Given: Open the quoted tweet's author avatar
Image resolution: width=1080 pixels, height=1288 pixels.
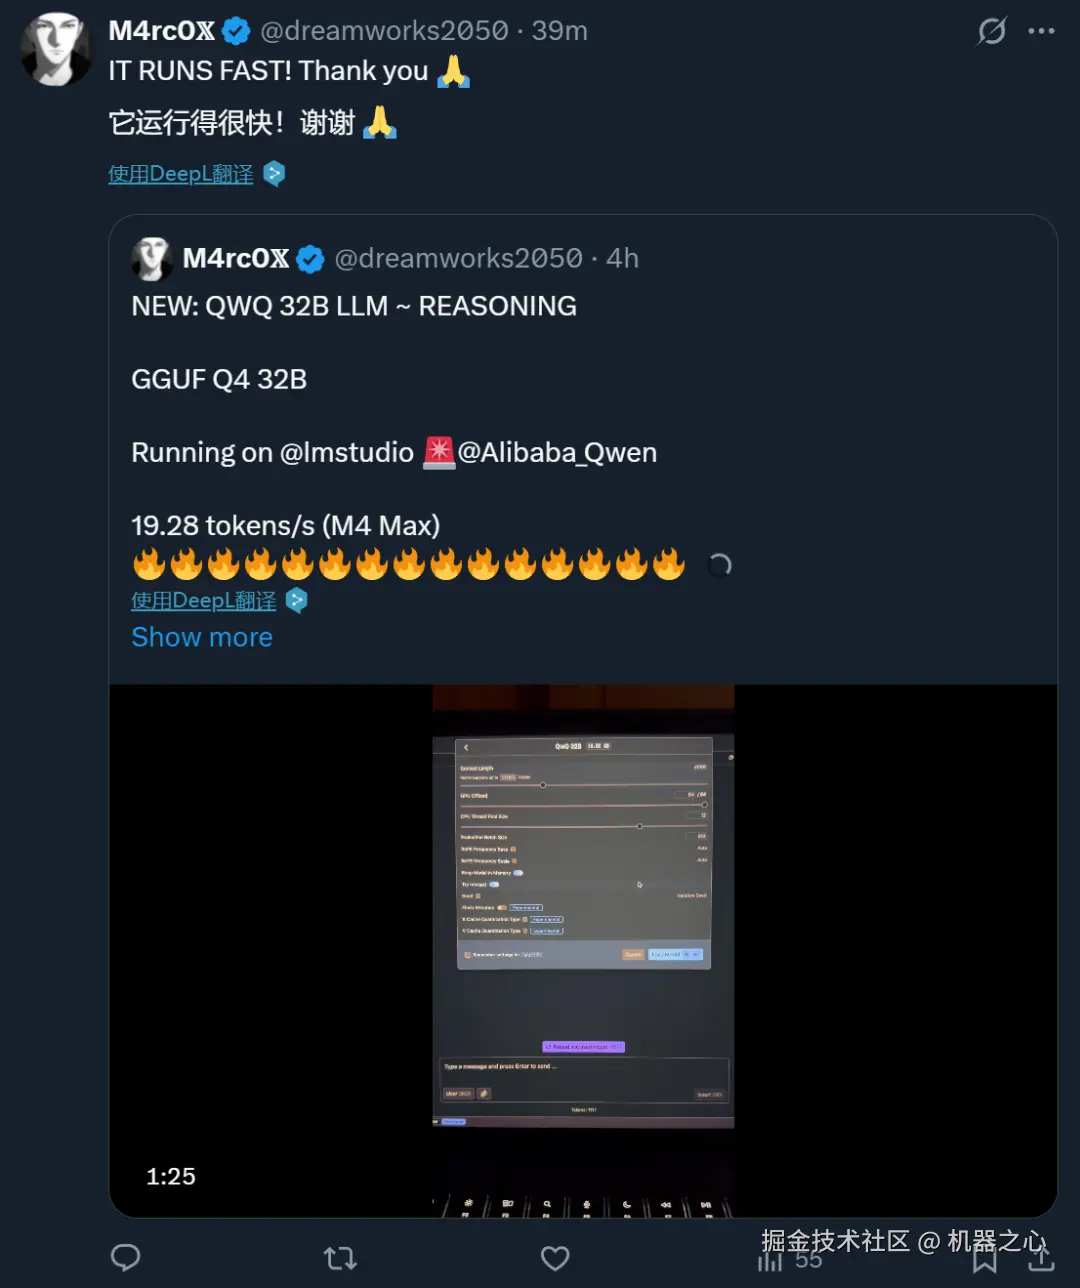Looking at the screenshot, I should point(152,259).
